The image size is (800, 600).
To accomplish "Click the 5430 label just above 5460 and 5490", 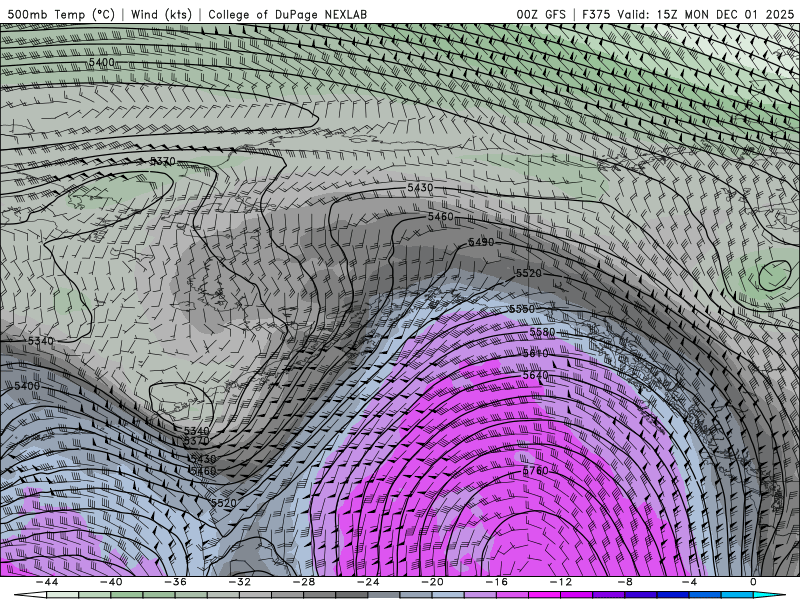I will [420, 188].
